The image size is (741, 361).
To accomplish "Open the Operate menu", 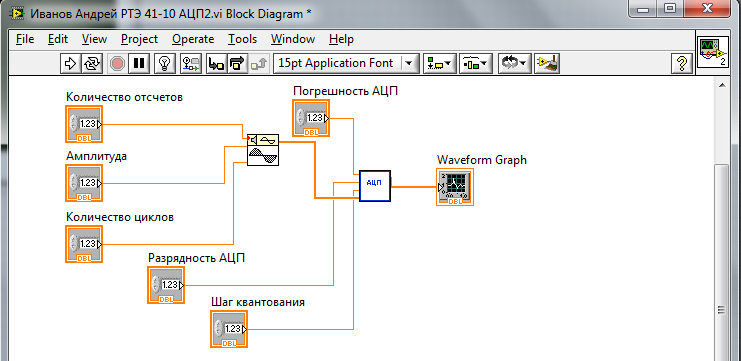I will tap(193, 39).
